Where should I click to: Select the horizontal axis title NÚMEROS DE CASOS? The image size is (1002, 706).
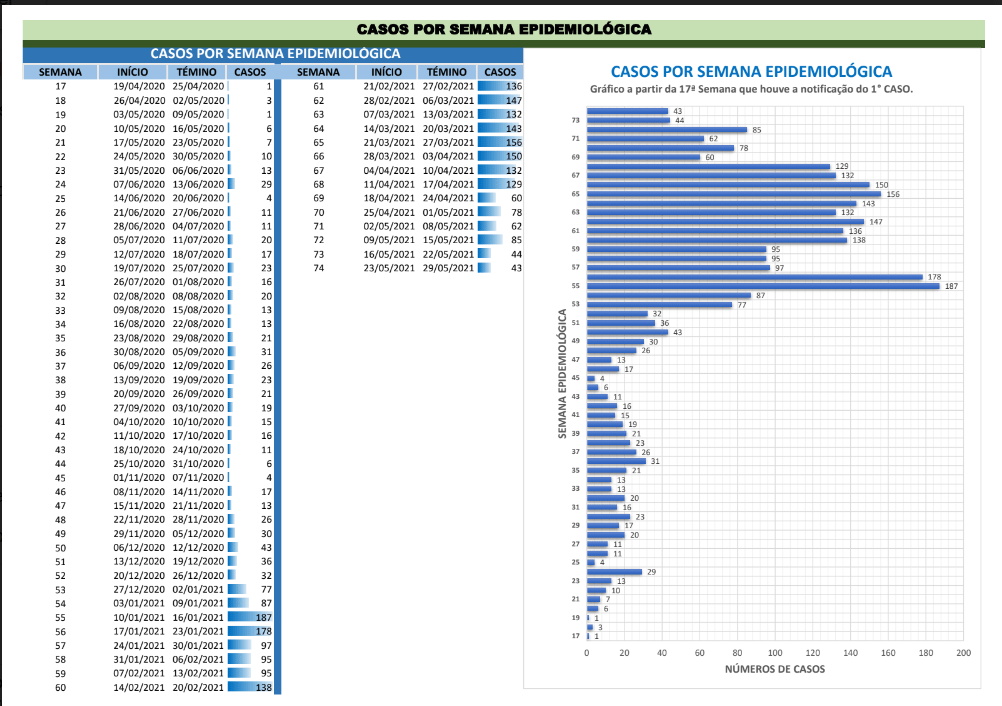pyautogui.click(x=775, y=669)
